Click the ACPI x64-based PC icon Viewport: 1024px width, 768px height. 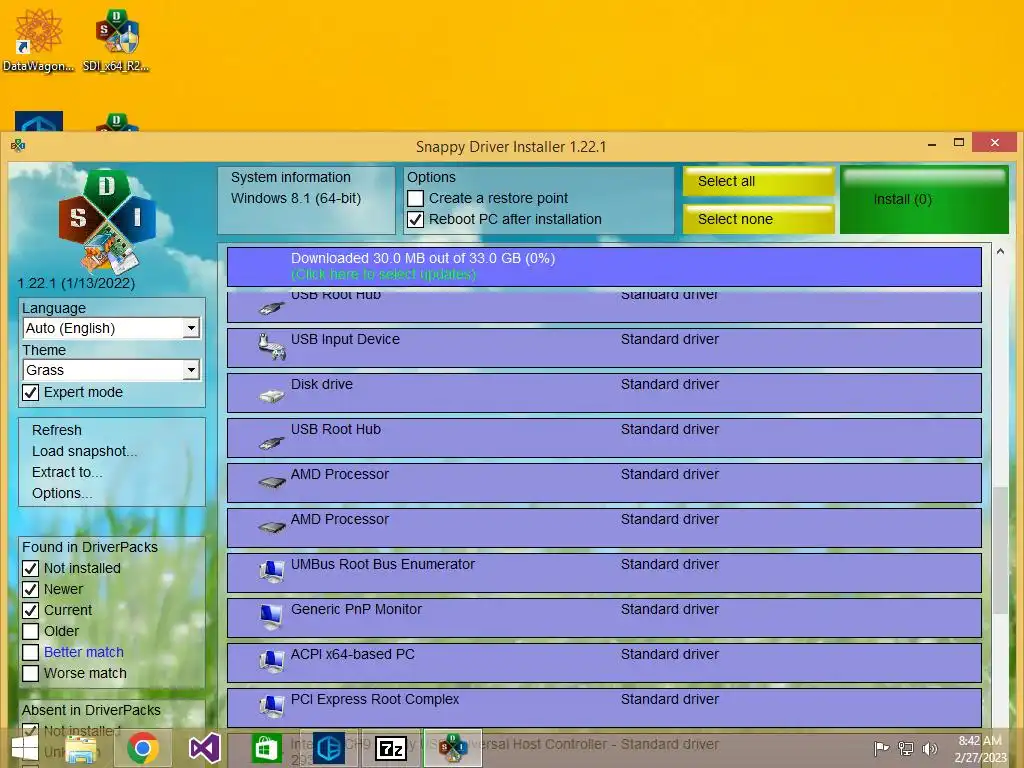coord(271,662)
